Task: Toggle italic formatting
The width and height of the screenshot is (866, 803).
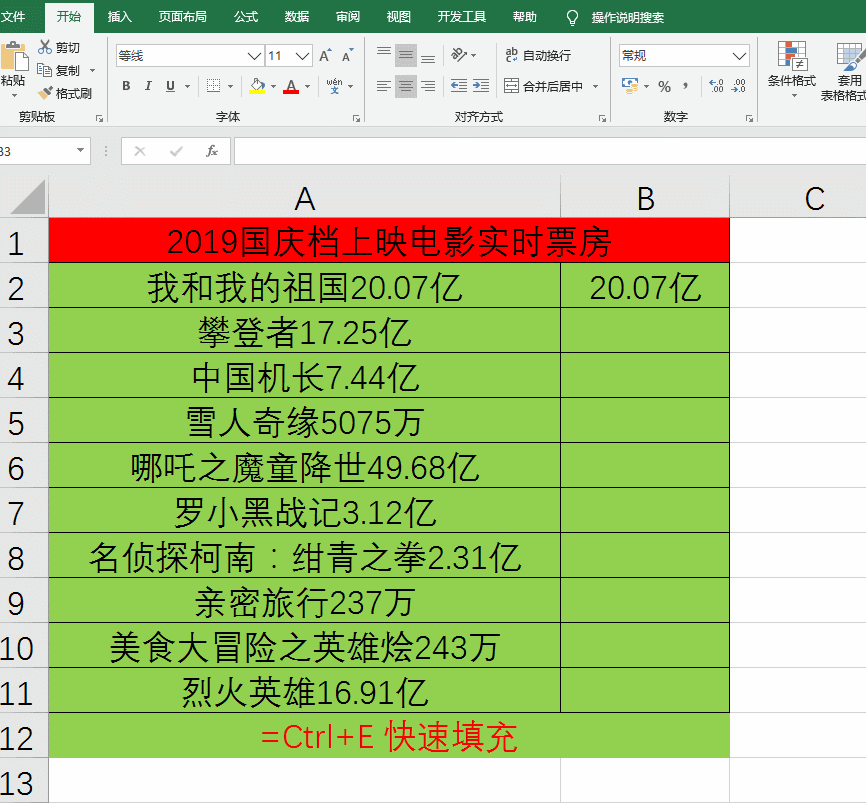Action: click(148, 86)
